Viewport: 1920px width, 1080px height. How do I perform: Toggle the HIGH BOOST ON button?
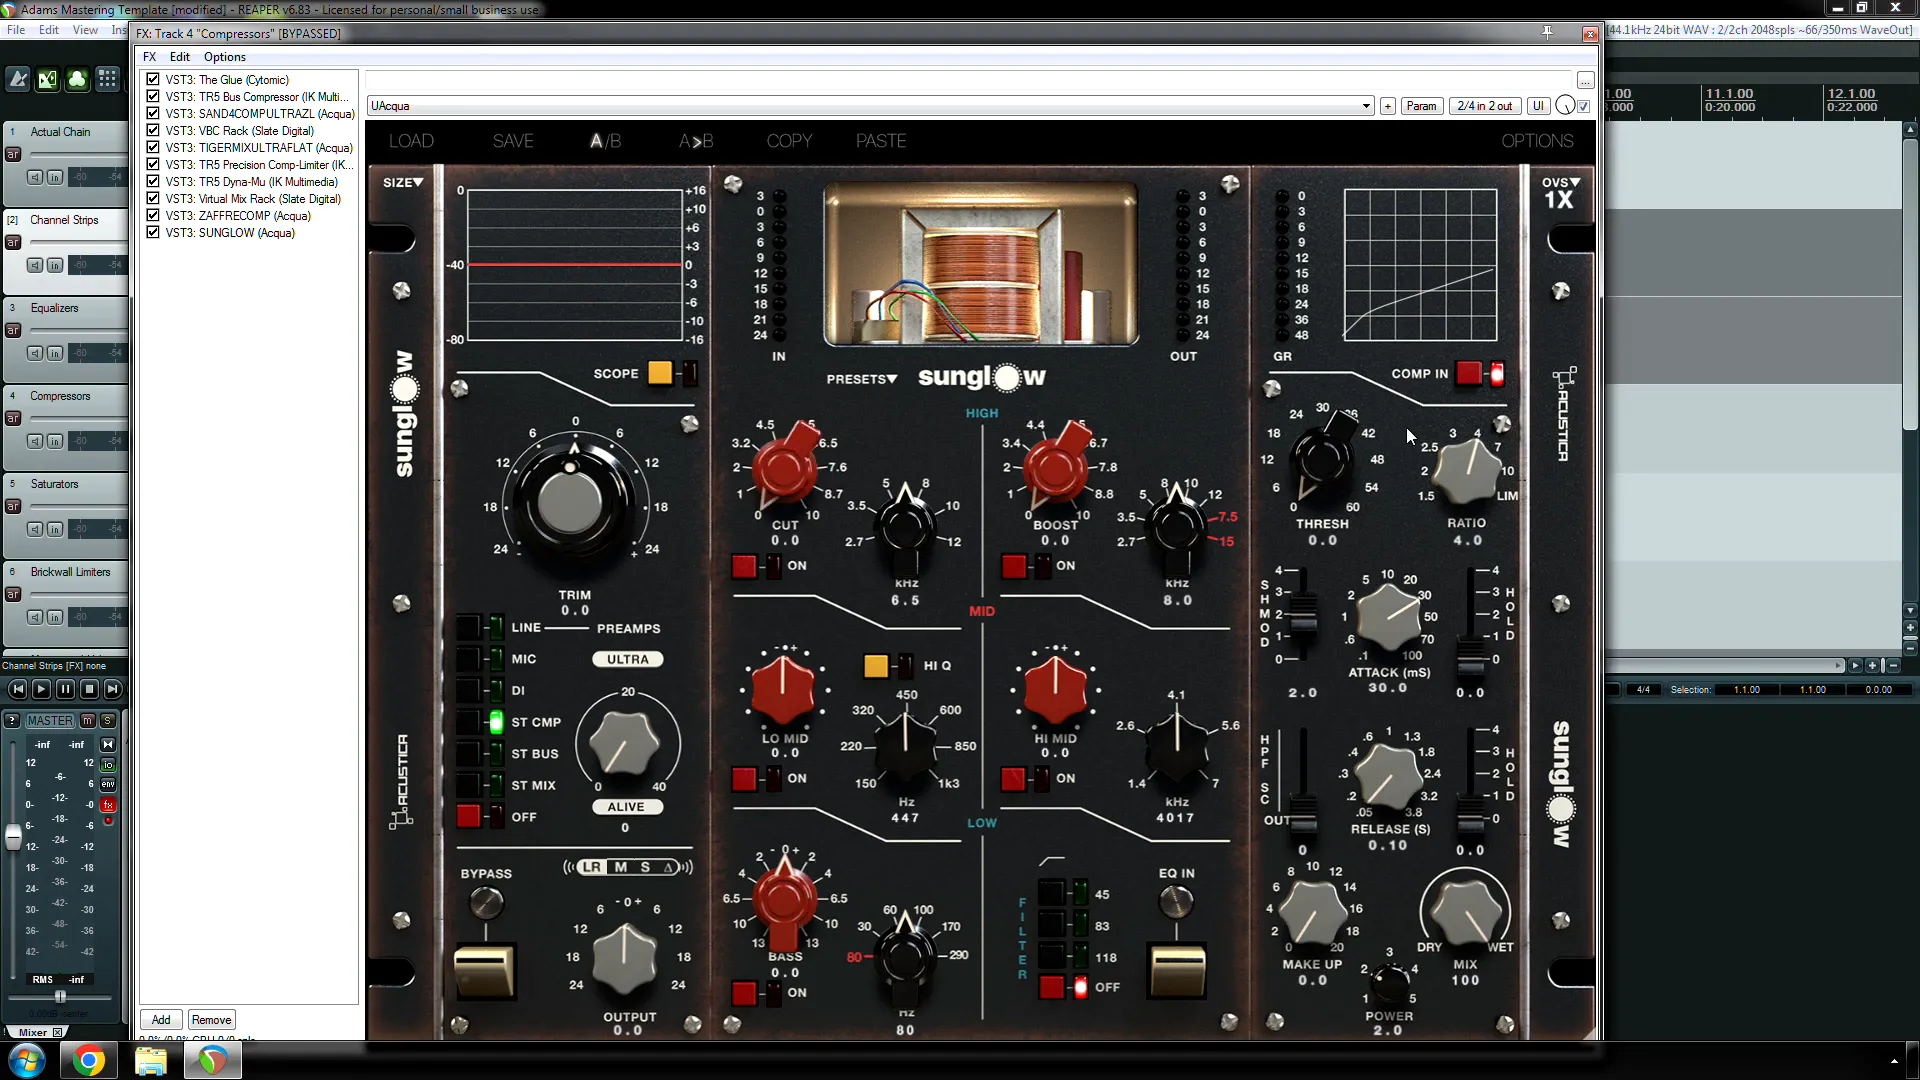click(x=1014, y=566)
